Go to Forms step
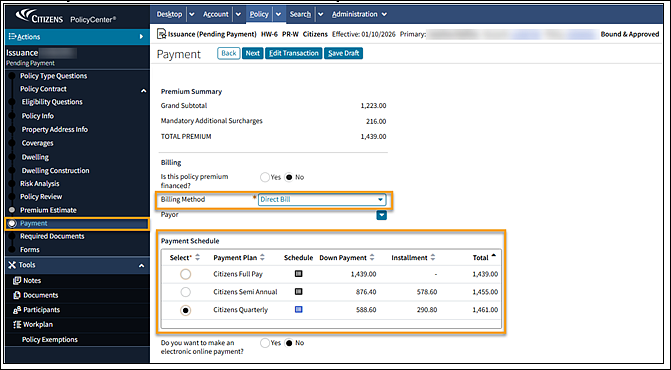Screen dimensions: 671x370 click(30, 249)
